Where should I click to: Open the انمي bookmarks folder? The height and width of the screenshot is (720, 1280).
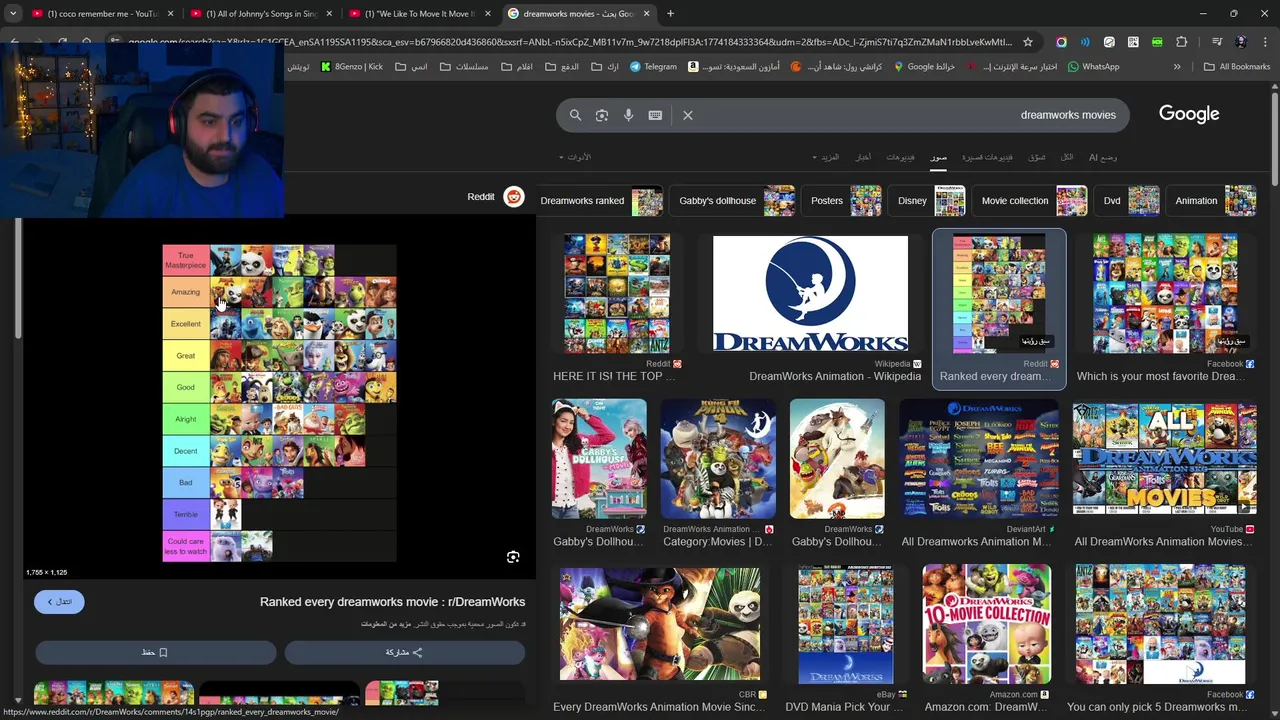point(411,67)
